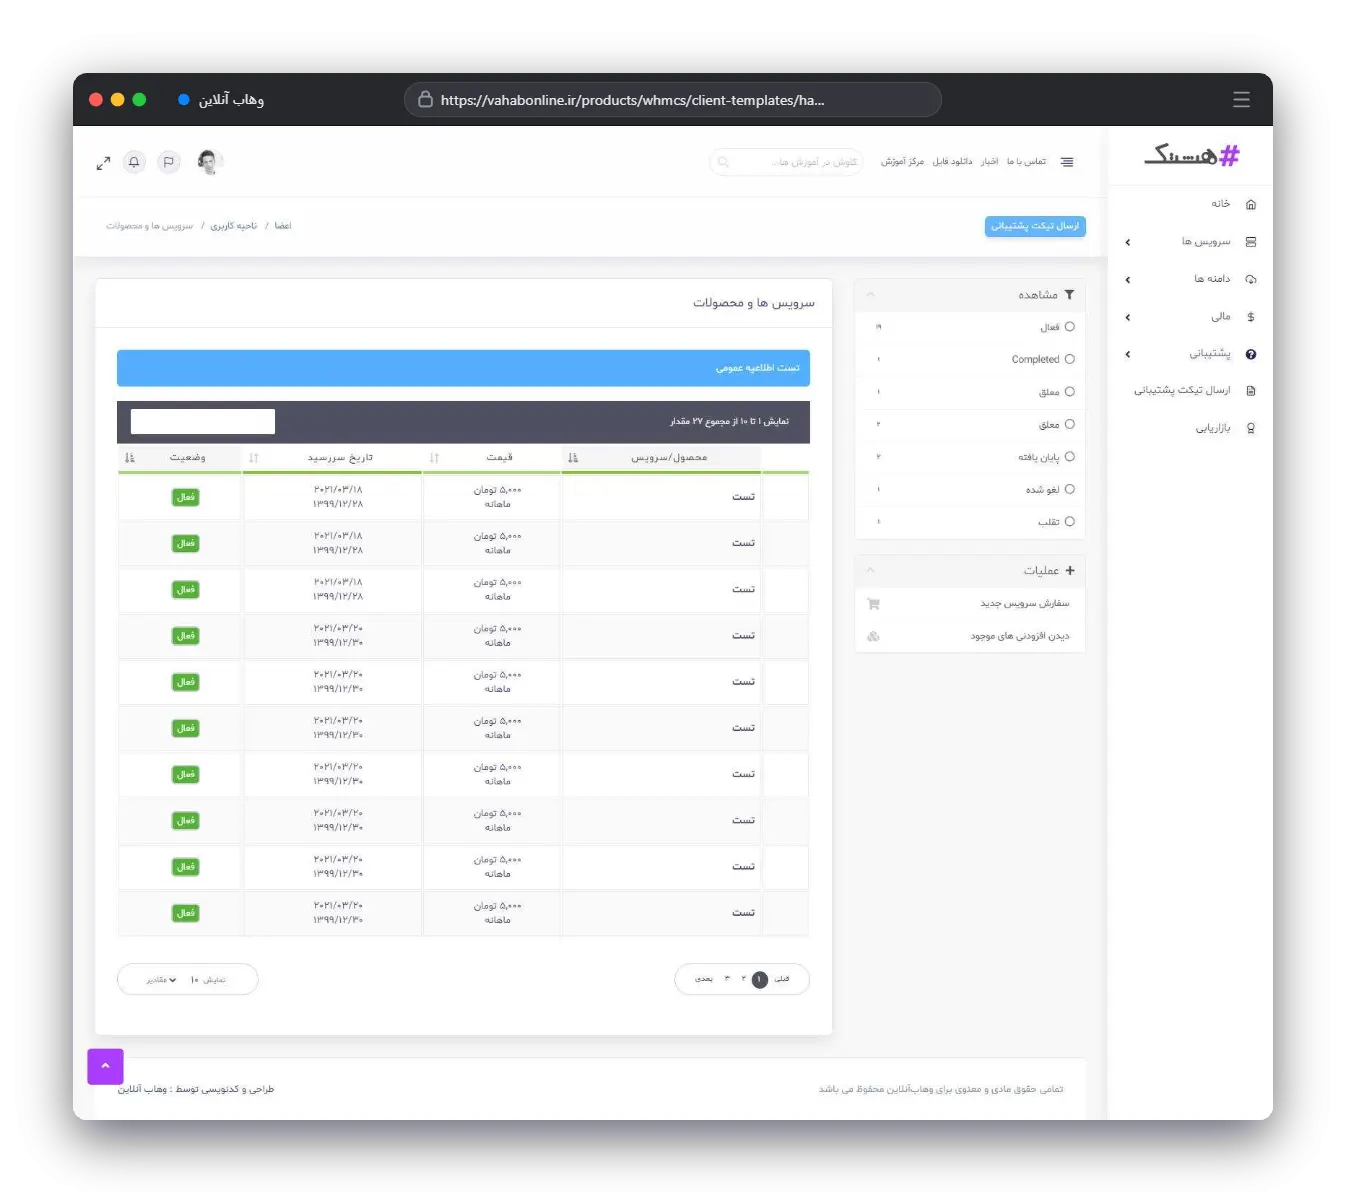Toggle the sidebar with the header hamburger icon

tap(1067, 162)
